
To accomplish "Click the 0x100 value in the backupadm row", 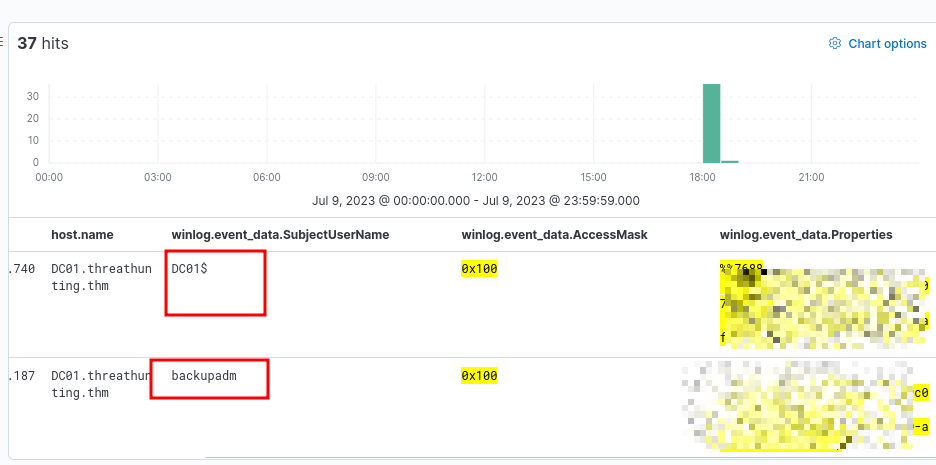I will pos(479,376).
